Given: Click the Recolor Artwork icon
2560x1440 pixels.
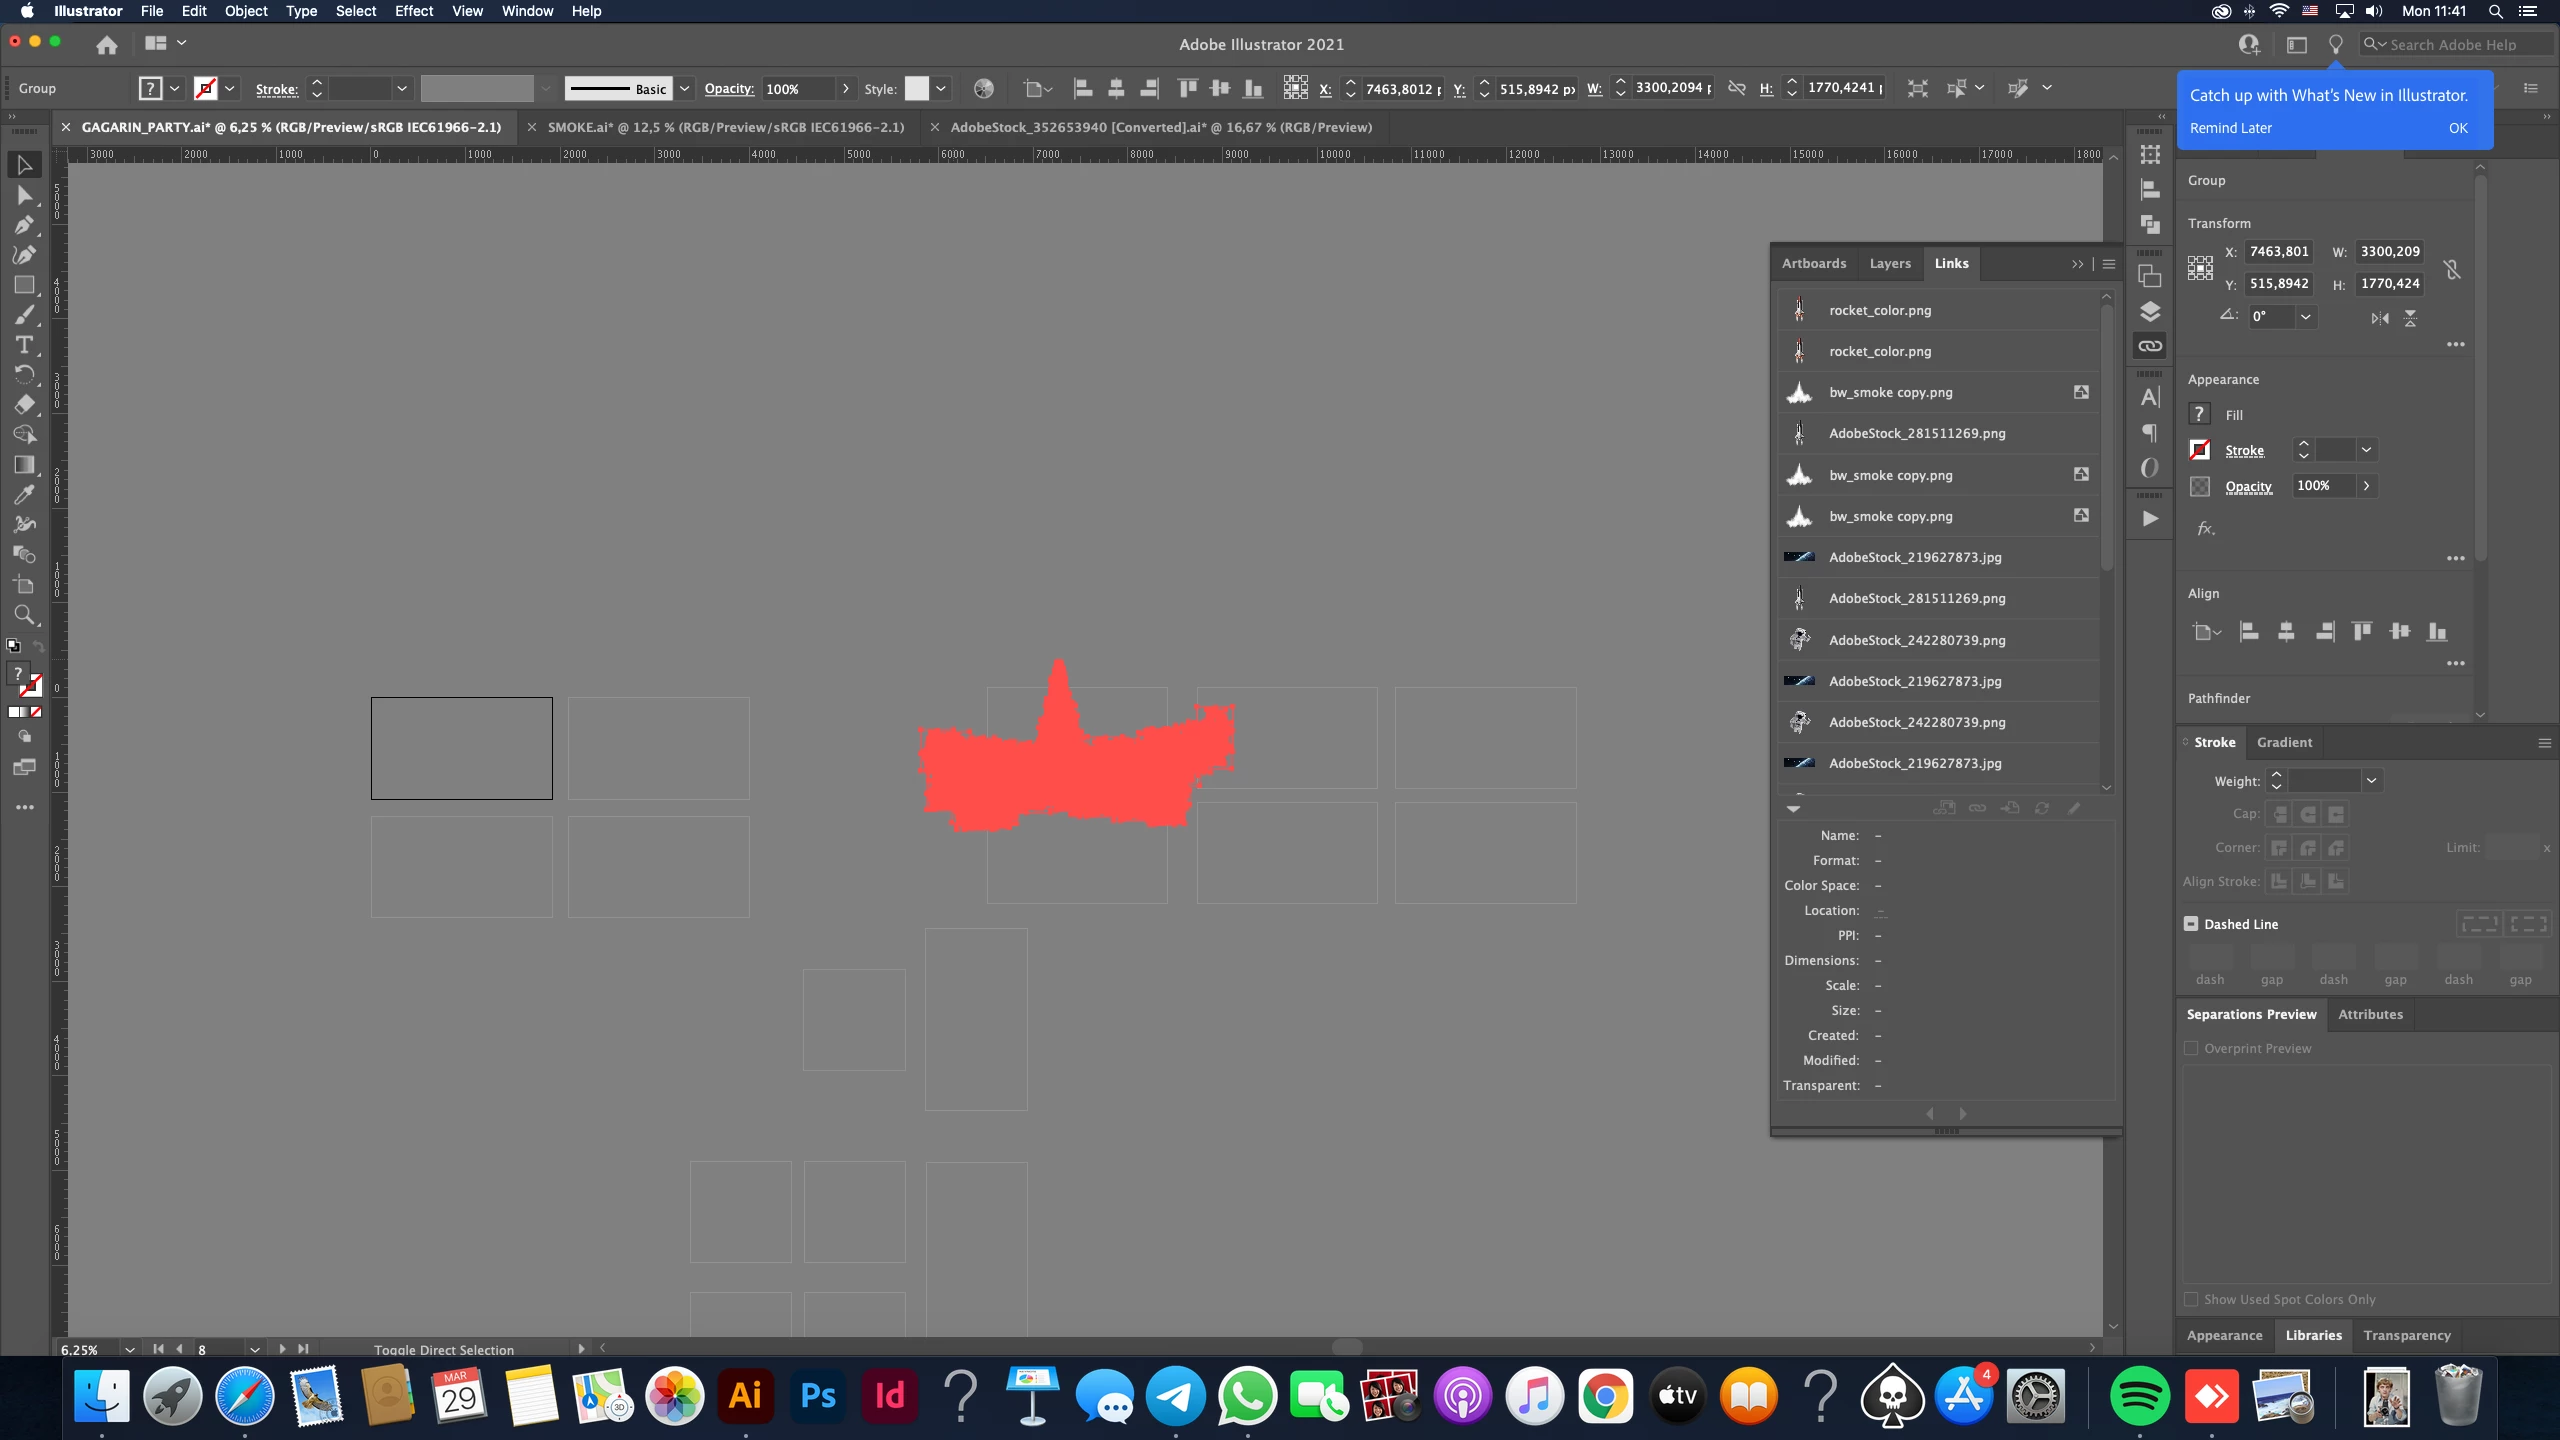Looking at the screenshot, I should (x=984, y=88).
